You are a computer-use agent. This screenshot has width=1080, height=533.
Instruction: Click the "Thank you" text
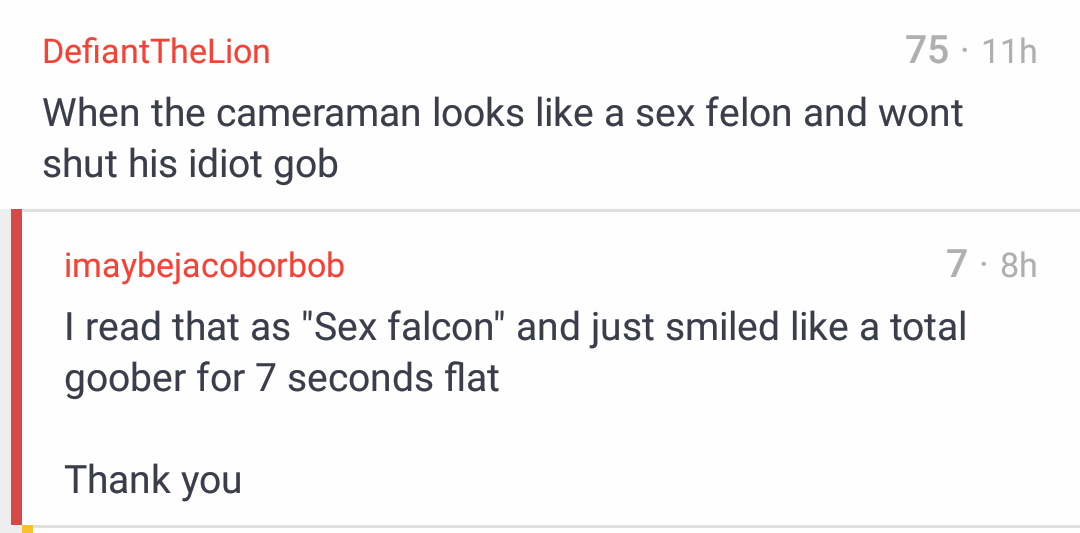tap(153, 480)
